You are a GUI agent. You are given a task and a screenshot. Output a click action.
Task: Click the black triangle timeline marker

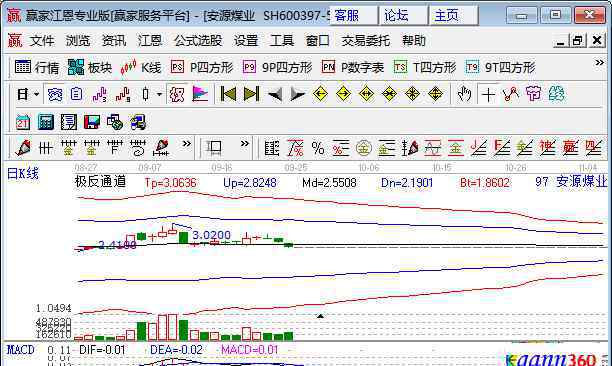tap(320, 316)
